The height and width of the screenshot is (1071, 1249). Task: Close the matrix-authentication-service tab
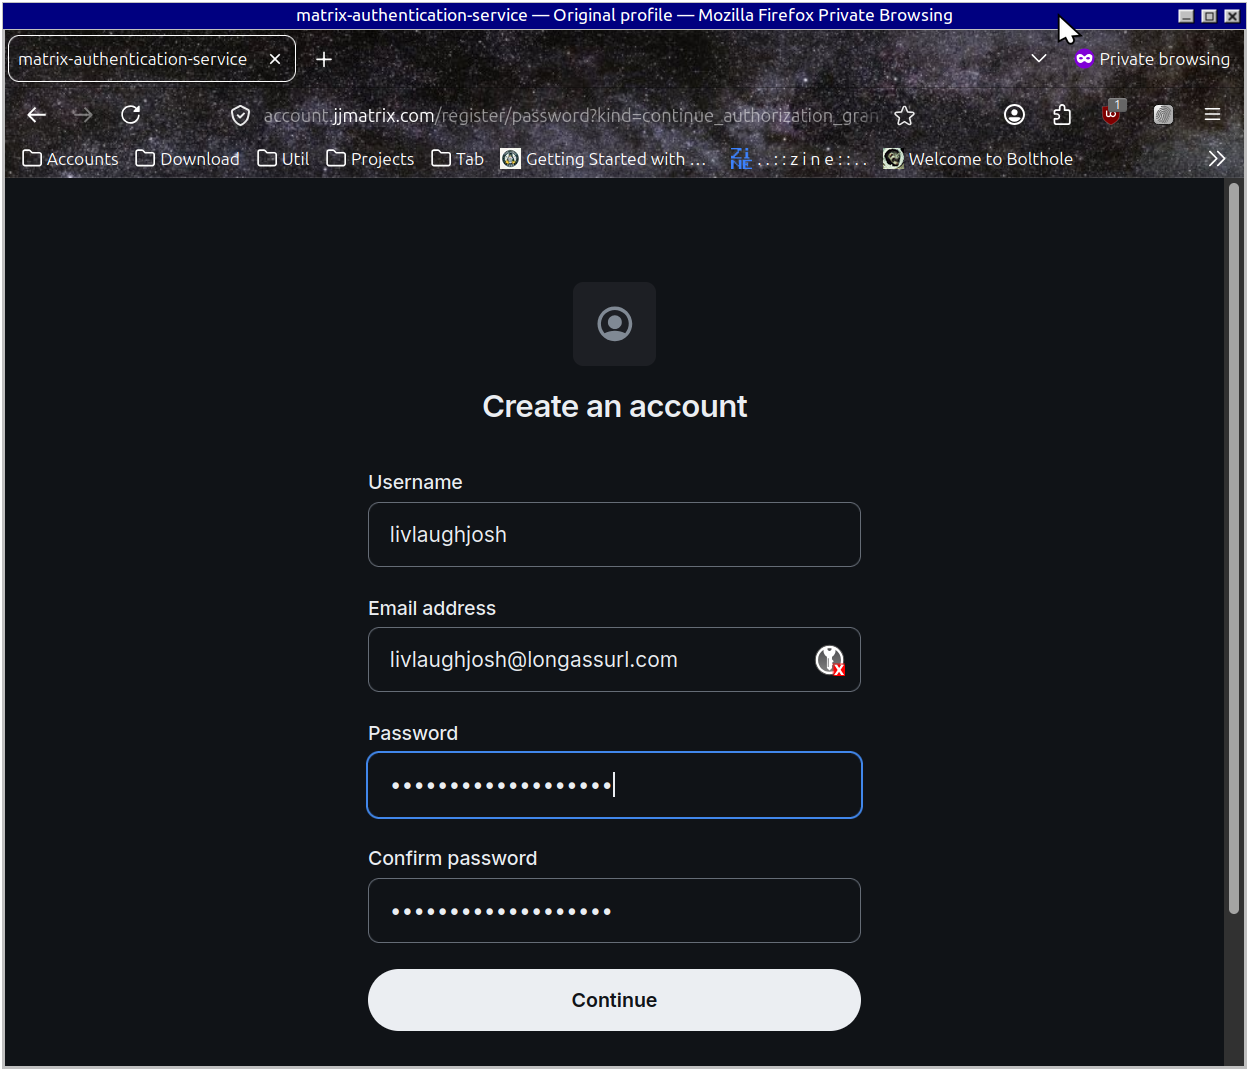click(x=275, y=59)
